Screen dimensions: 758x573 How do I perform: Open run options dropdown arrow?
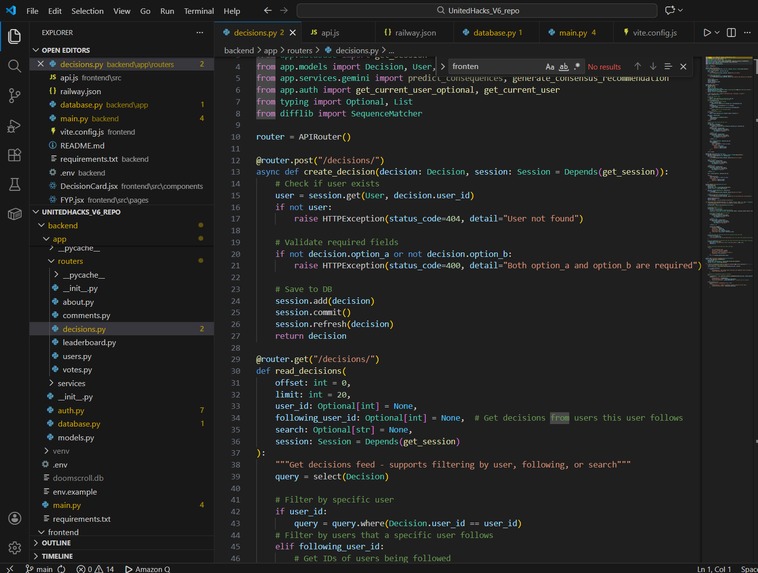[717, 32]
